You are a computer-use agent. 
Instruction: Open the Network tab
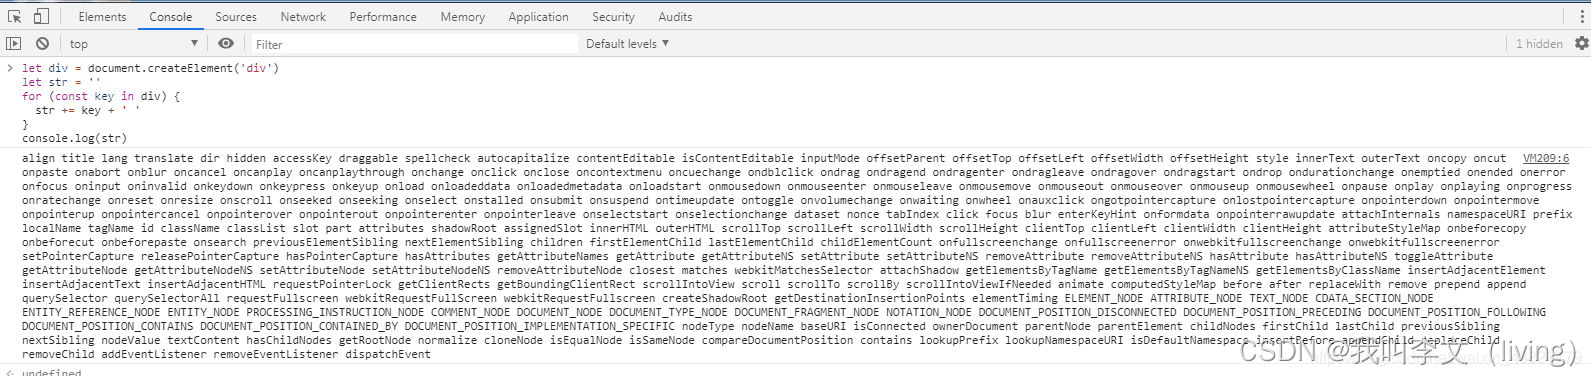[303, 17]
